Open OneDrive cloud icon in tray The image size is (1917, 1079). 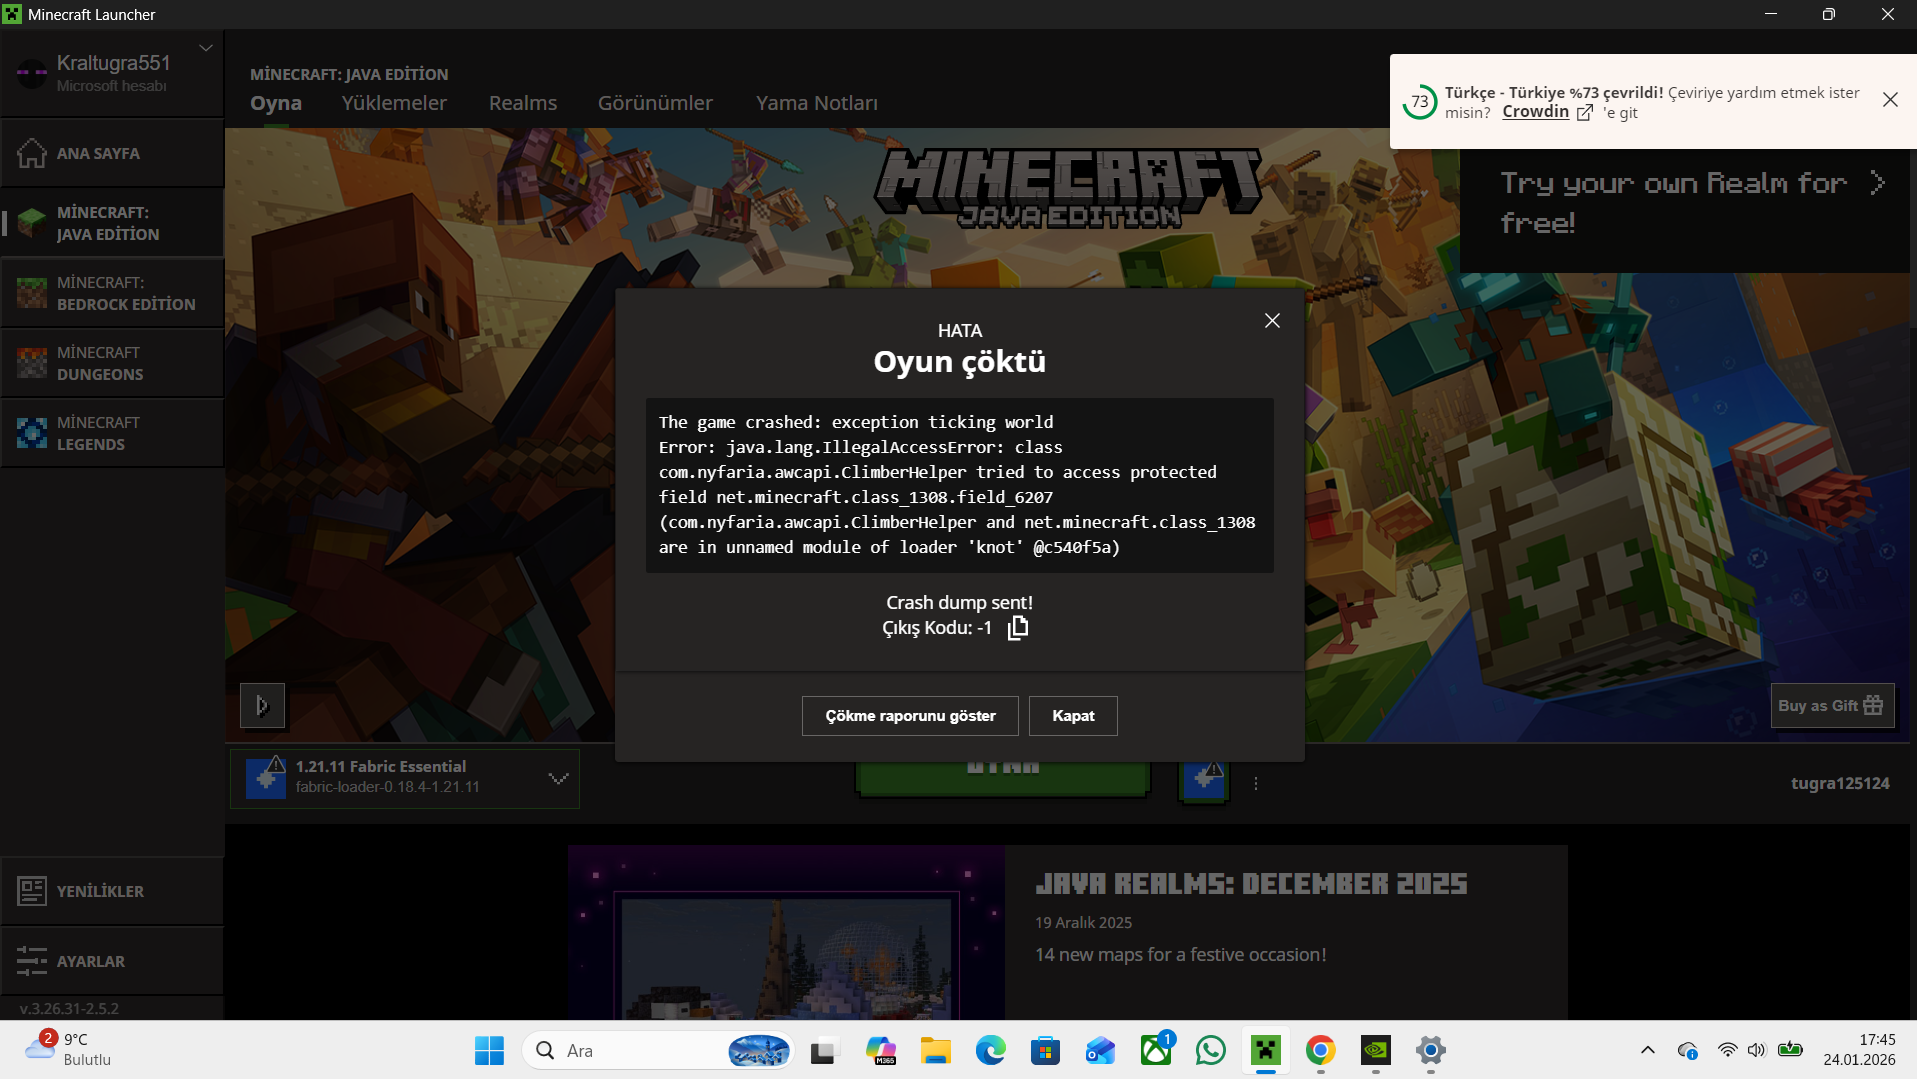pos(1688,1051)
